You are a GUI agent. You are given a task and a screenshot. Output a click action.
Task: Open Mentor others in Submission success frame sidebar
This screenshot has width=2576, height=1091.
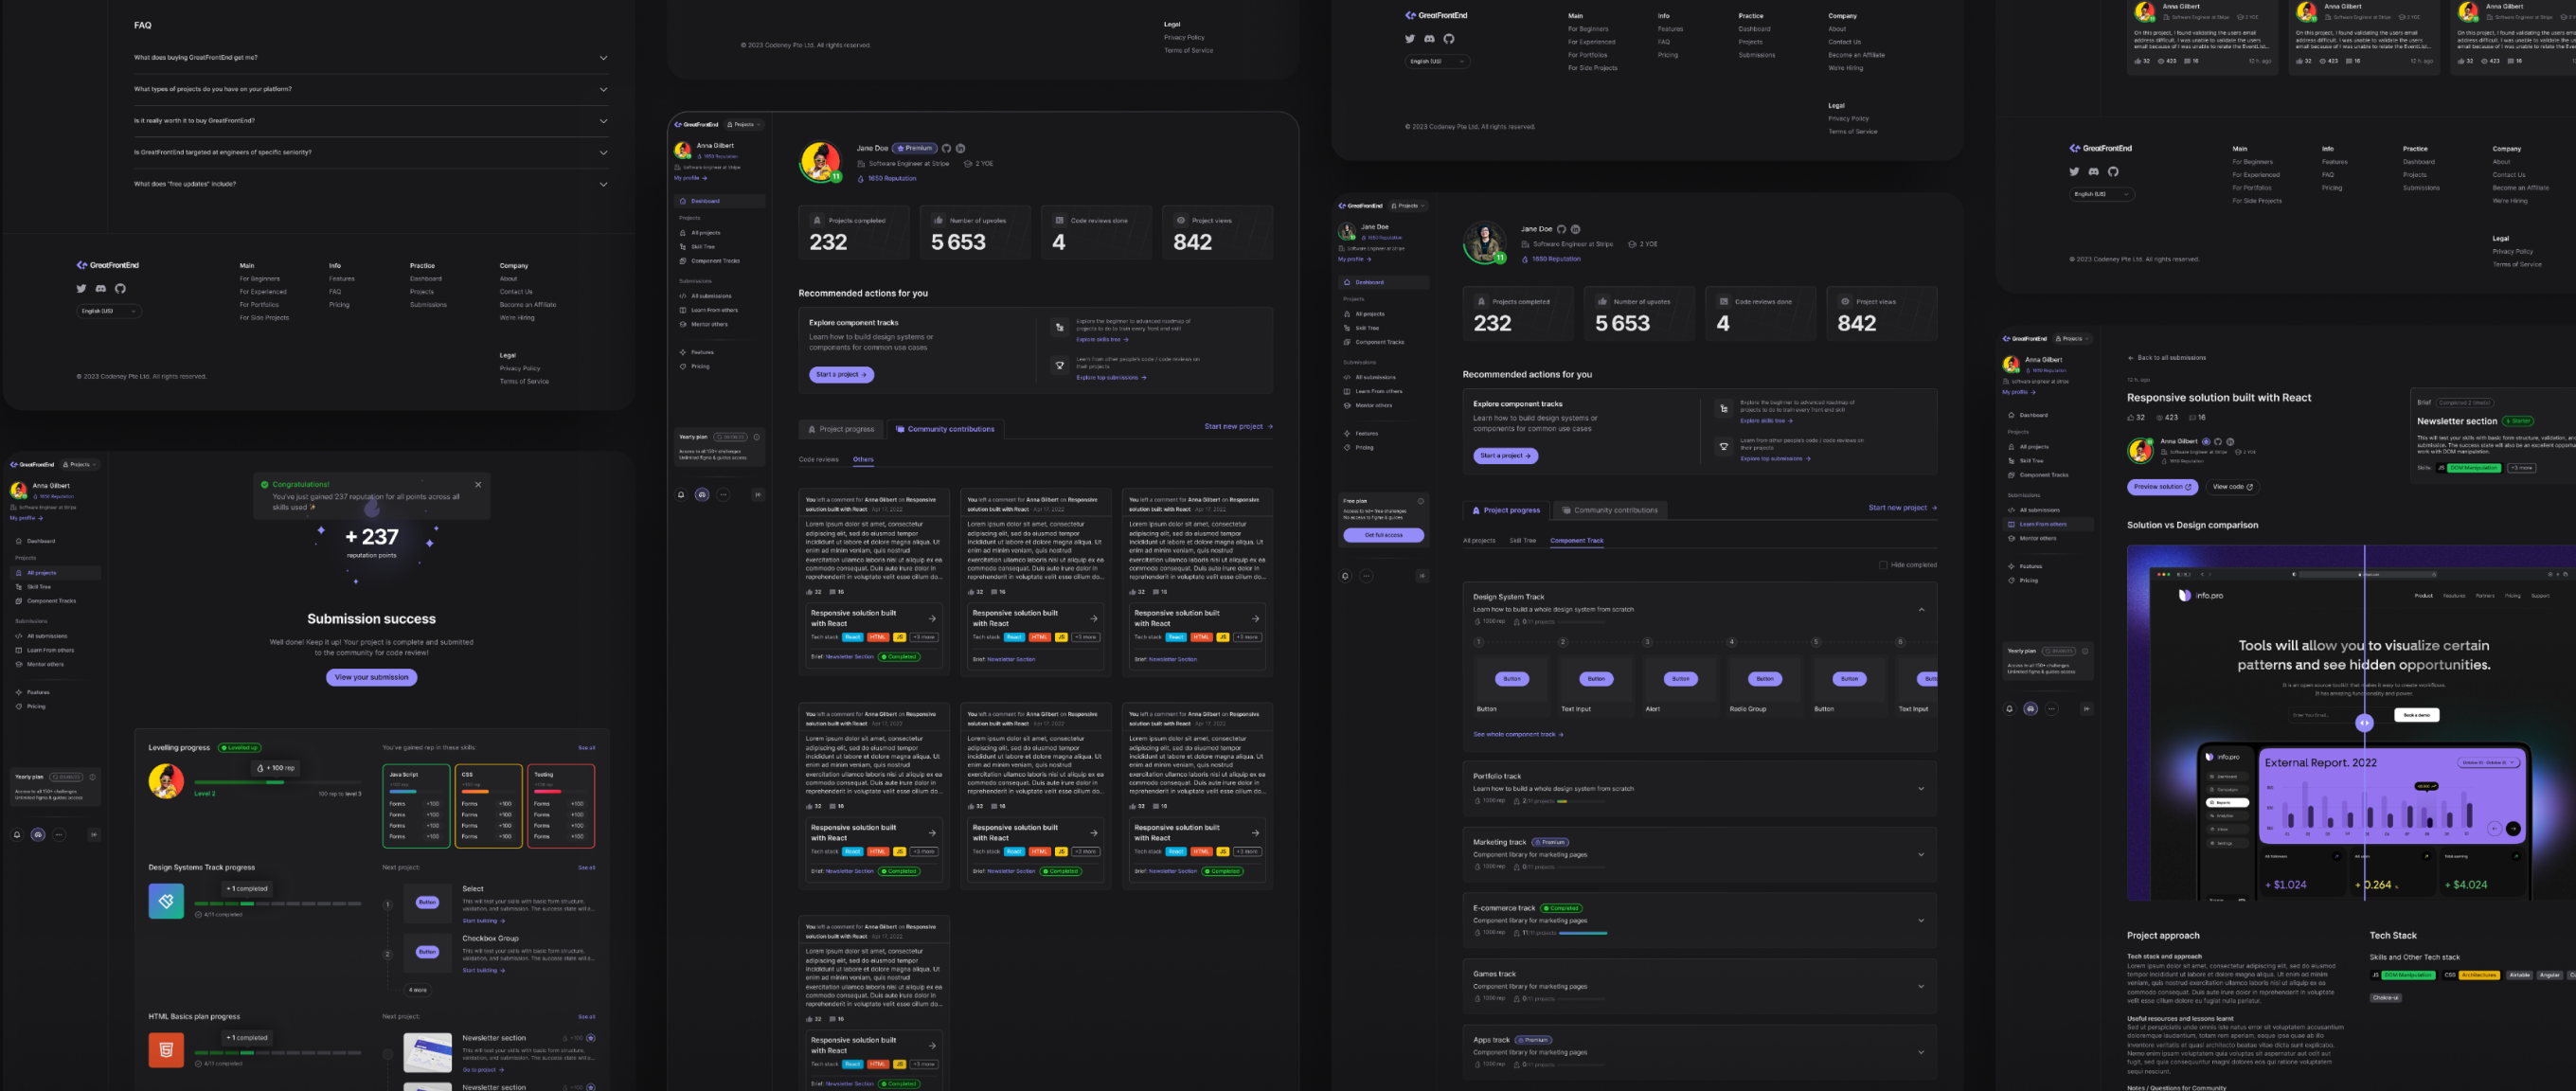coord(45,664)
